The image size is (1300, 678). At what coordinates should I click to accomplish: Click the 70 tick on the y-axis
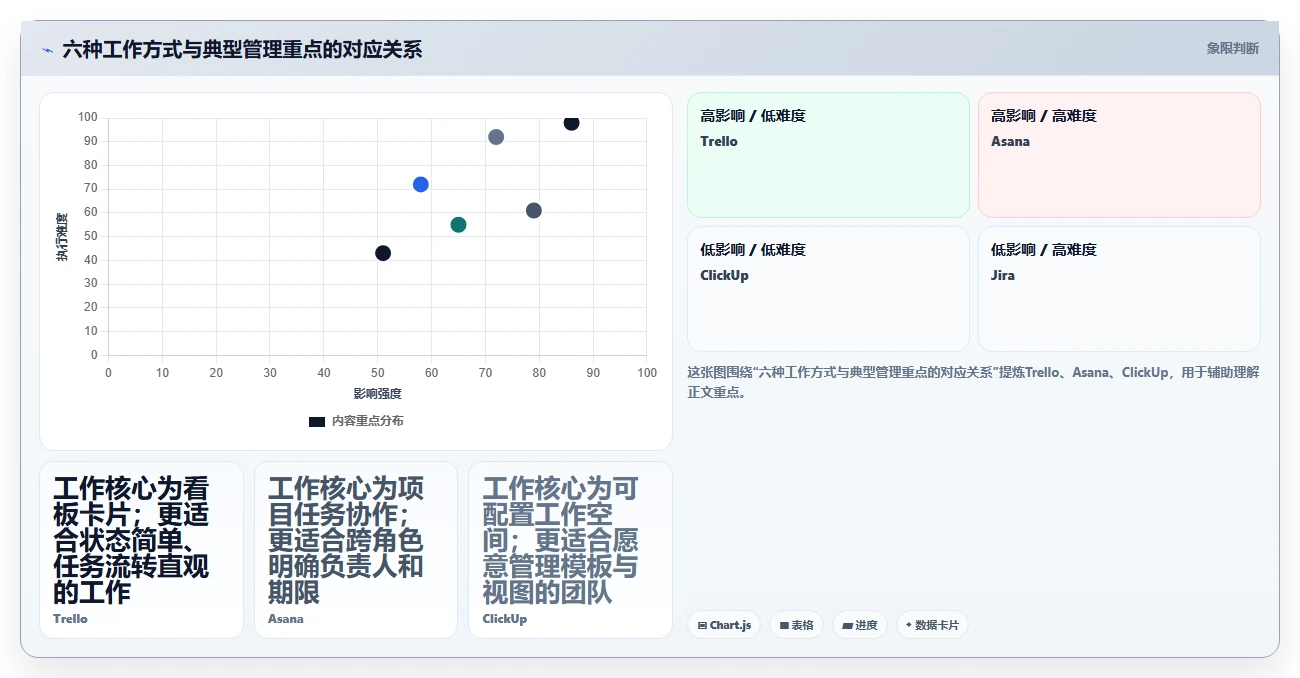pyautogui.click(x=91, y=189)
